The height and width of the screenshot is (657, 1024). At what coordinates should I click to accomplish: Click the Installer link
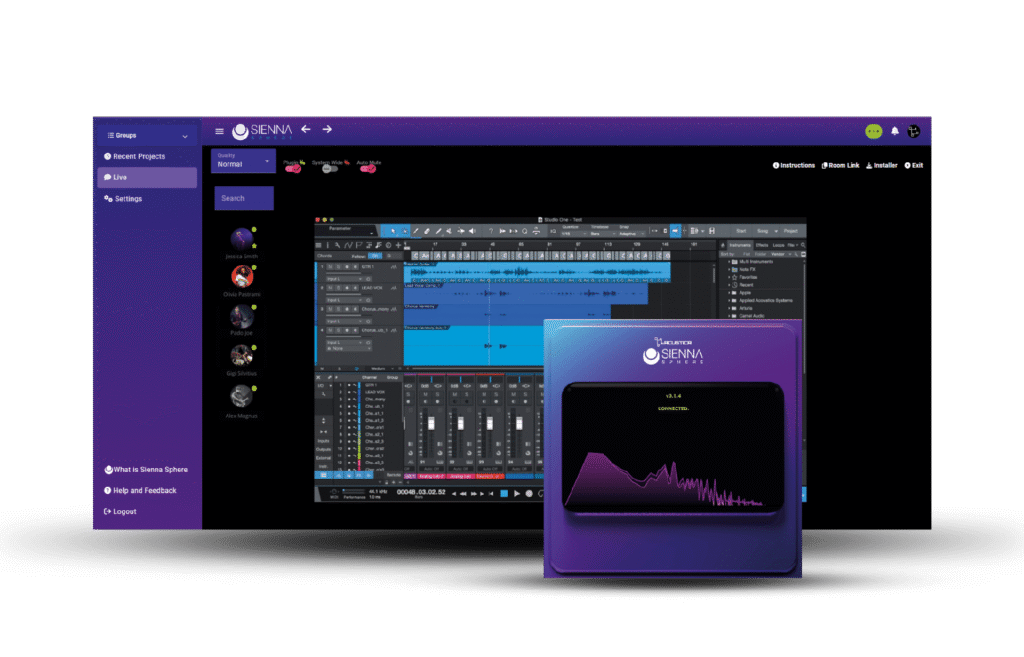pos(882,165)
